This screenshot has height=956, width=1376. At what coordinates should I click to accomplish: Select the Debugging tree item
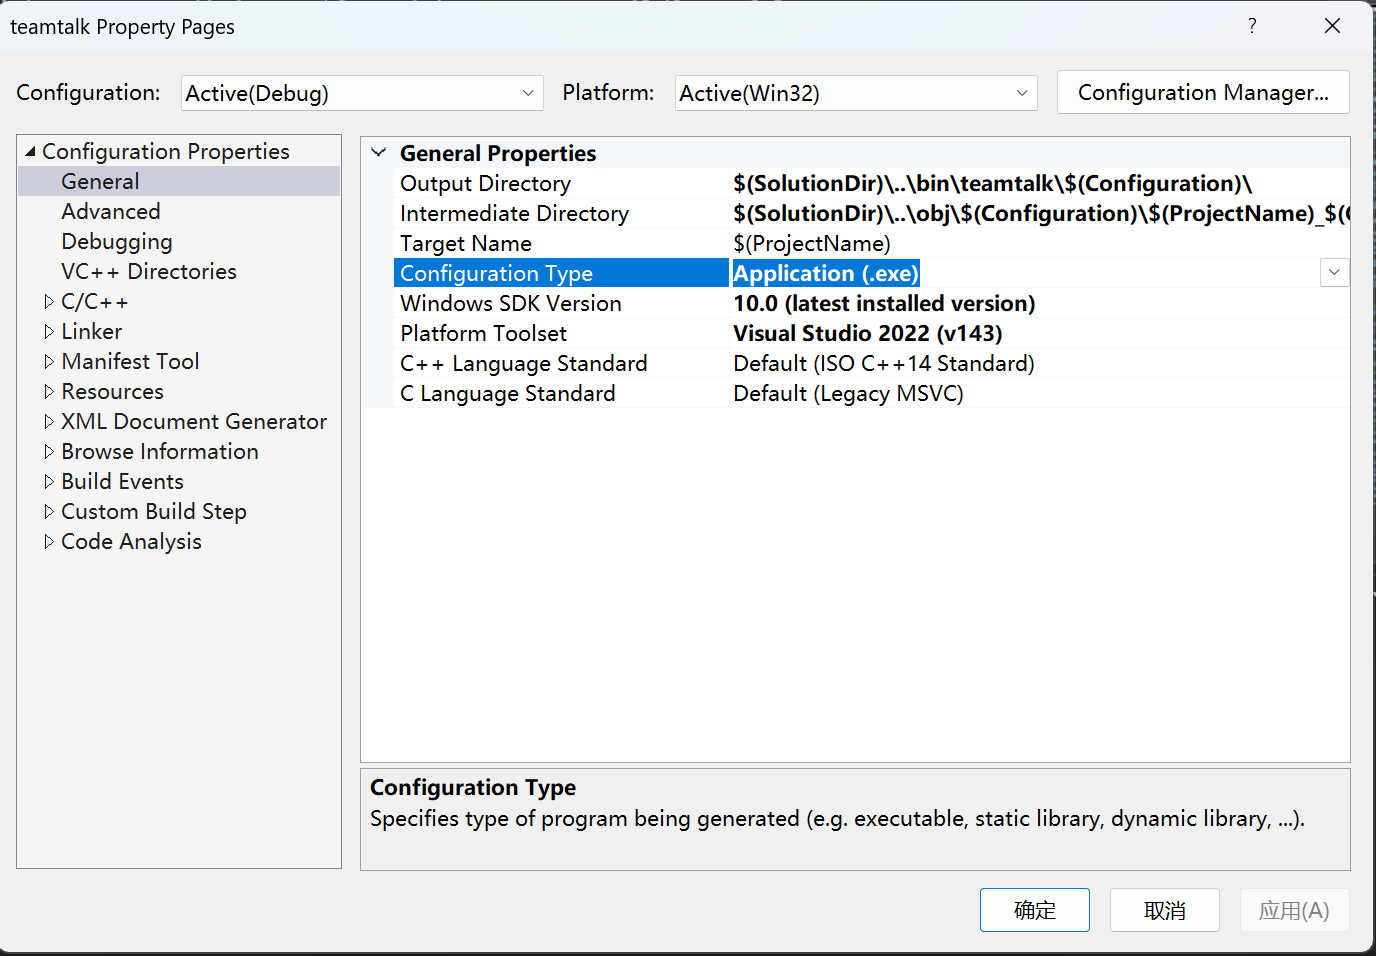point(117,241)
